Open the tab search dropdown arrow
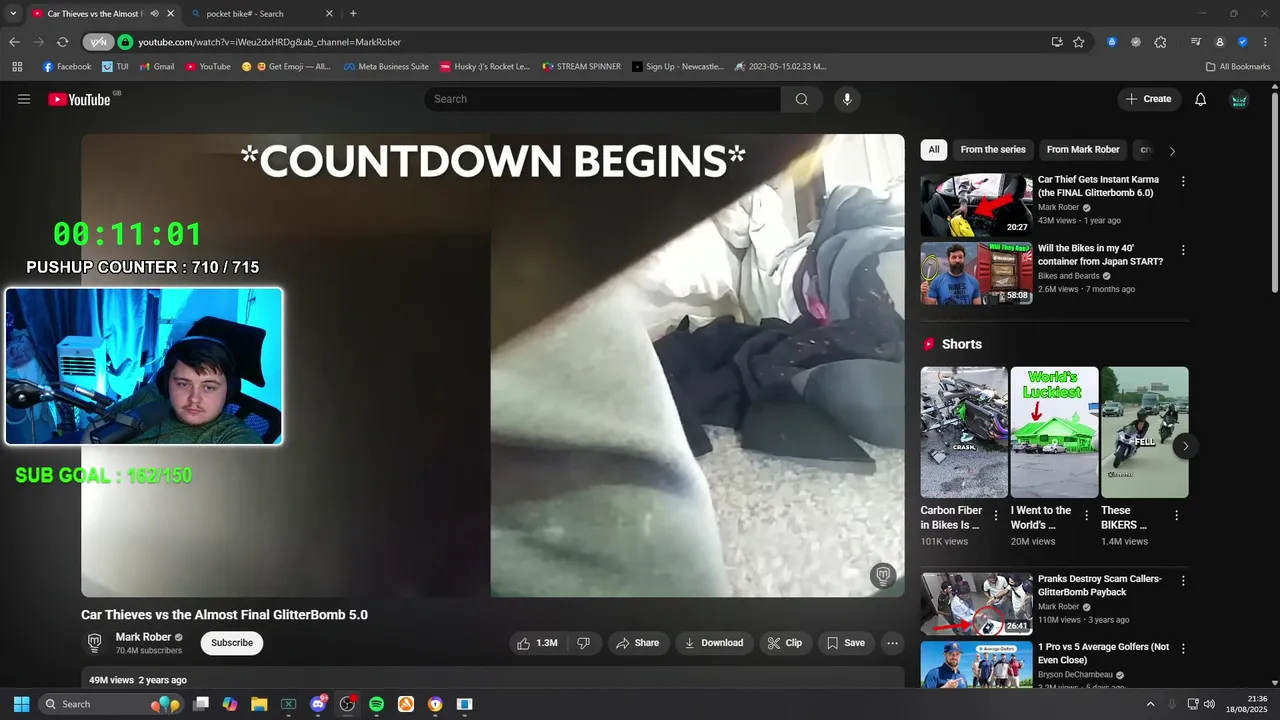 click(13, 14)
